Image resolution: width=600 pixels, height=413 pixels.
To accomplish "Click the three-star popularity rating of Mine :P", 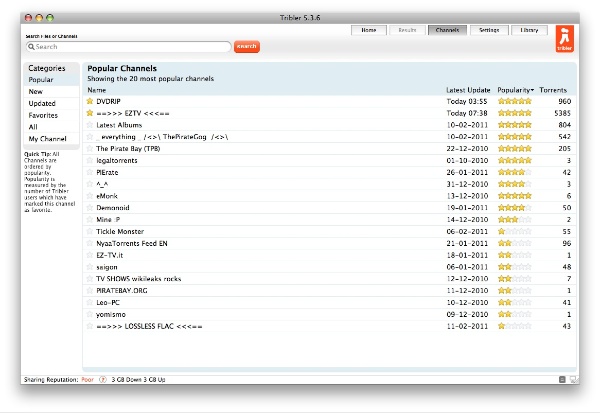I will 515,219.
